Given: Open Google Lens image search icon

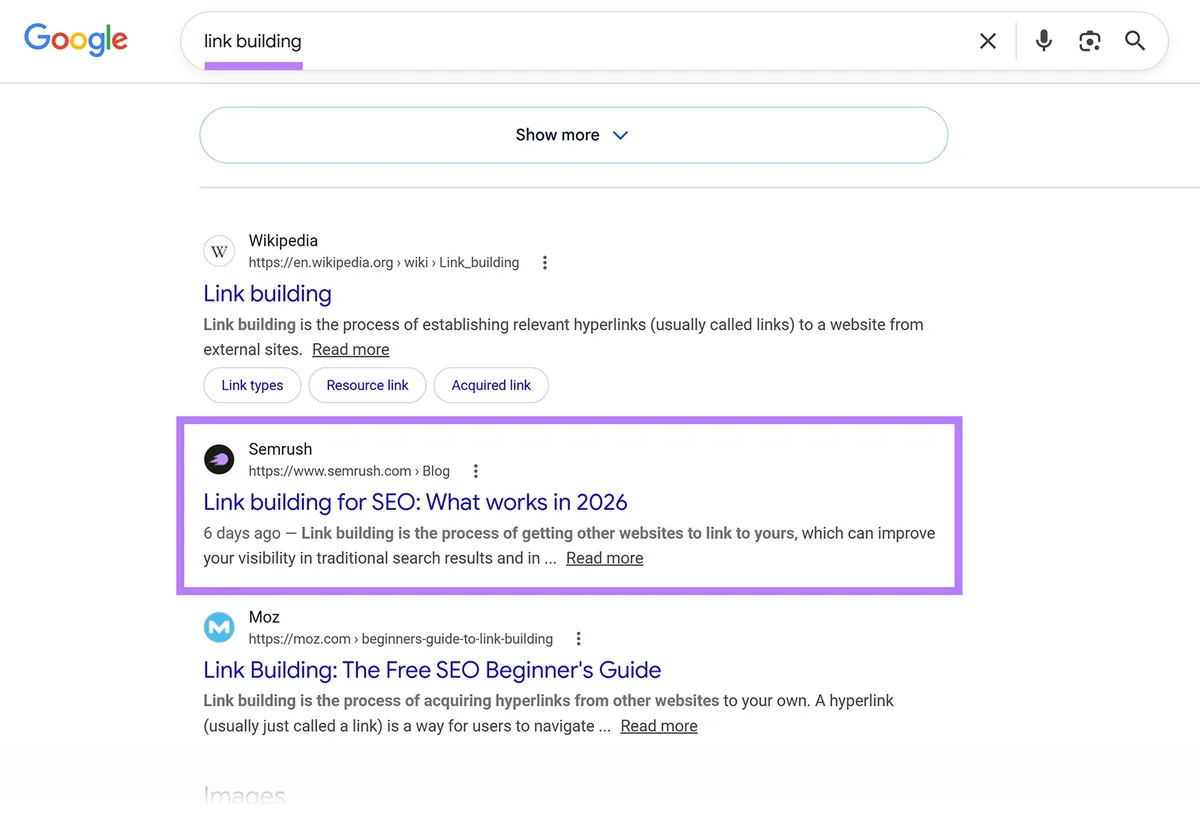Looking at the screenshot, I should click(x=1089, y=41).
